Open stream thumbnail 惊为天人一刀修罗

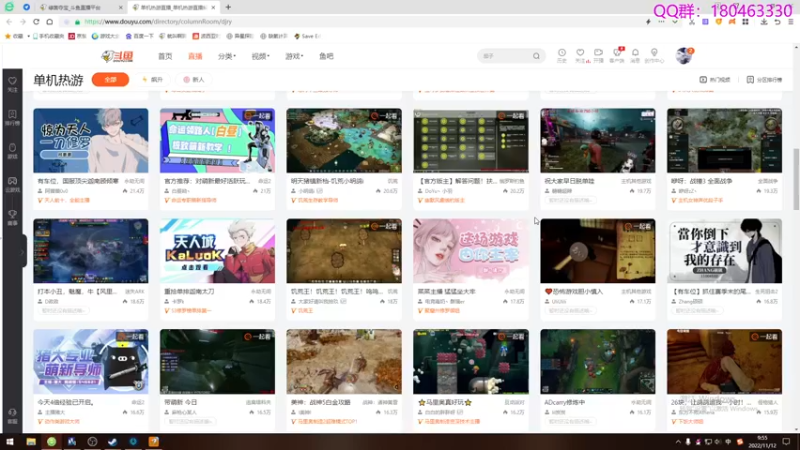click(x=91, y=140)
